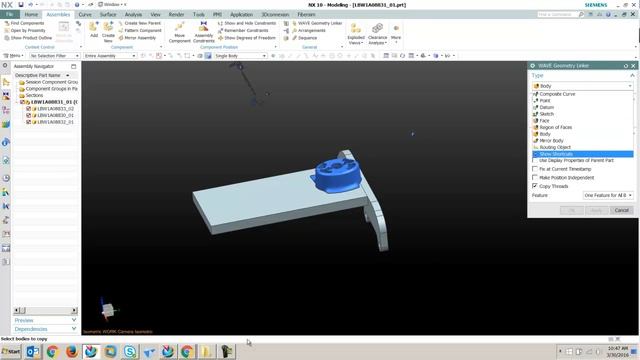Click WAVE Geometry Linker in the ribbon
640x360 pixels.
pyautogui.click(x=317, y=23)
